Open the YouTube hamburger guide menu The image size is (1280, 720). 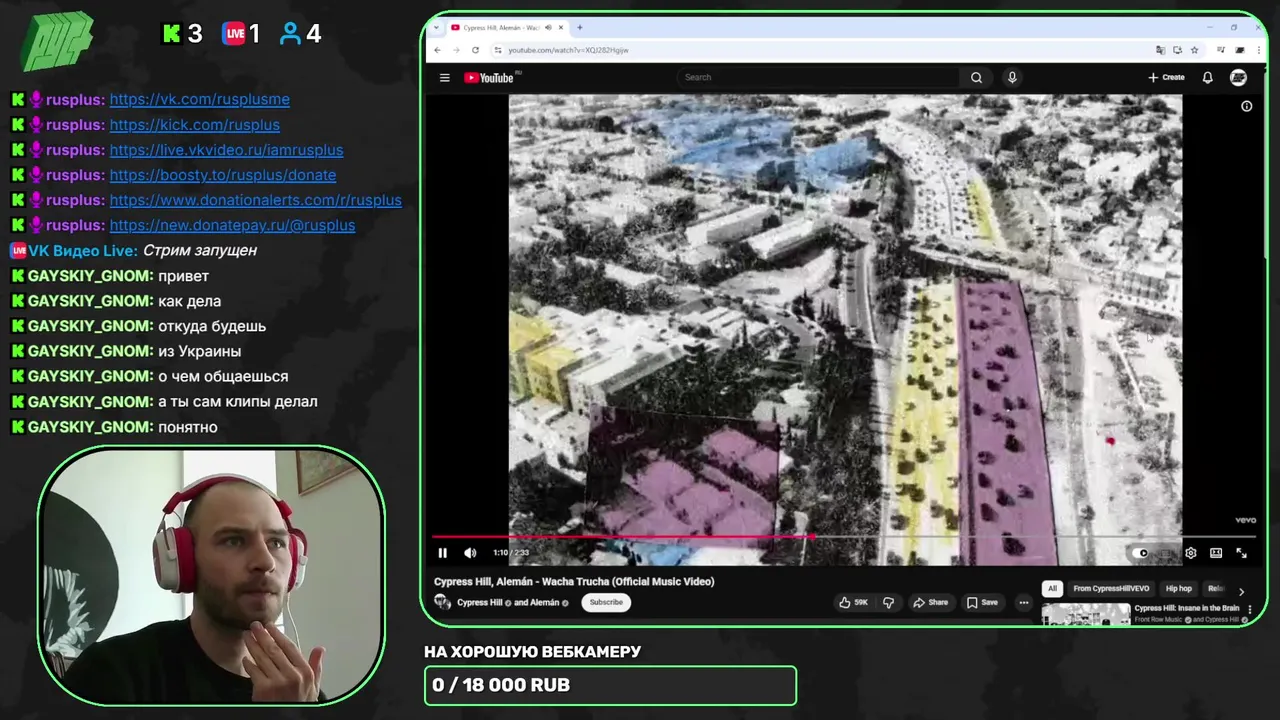[x=445, y=77]
